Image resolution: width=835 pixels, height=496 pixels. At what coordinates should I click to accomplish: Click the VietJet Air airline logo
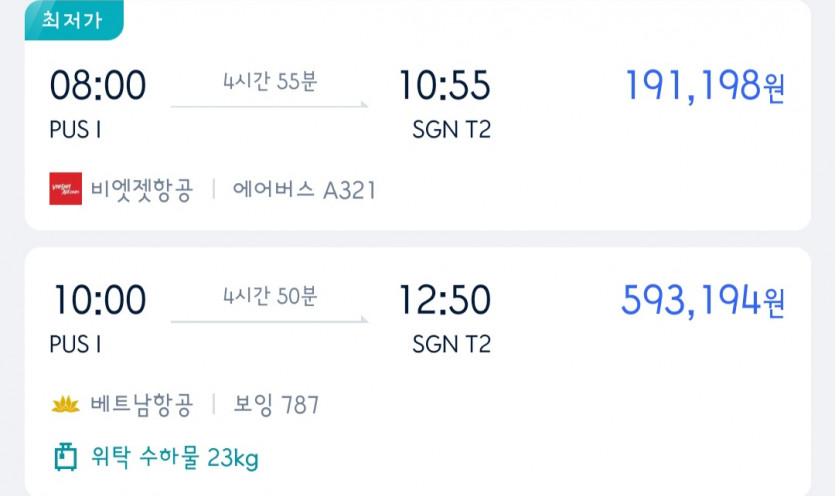tap(66, 189)
